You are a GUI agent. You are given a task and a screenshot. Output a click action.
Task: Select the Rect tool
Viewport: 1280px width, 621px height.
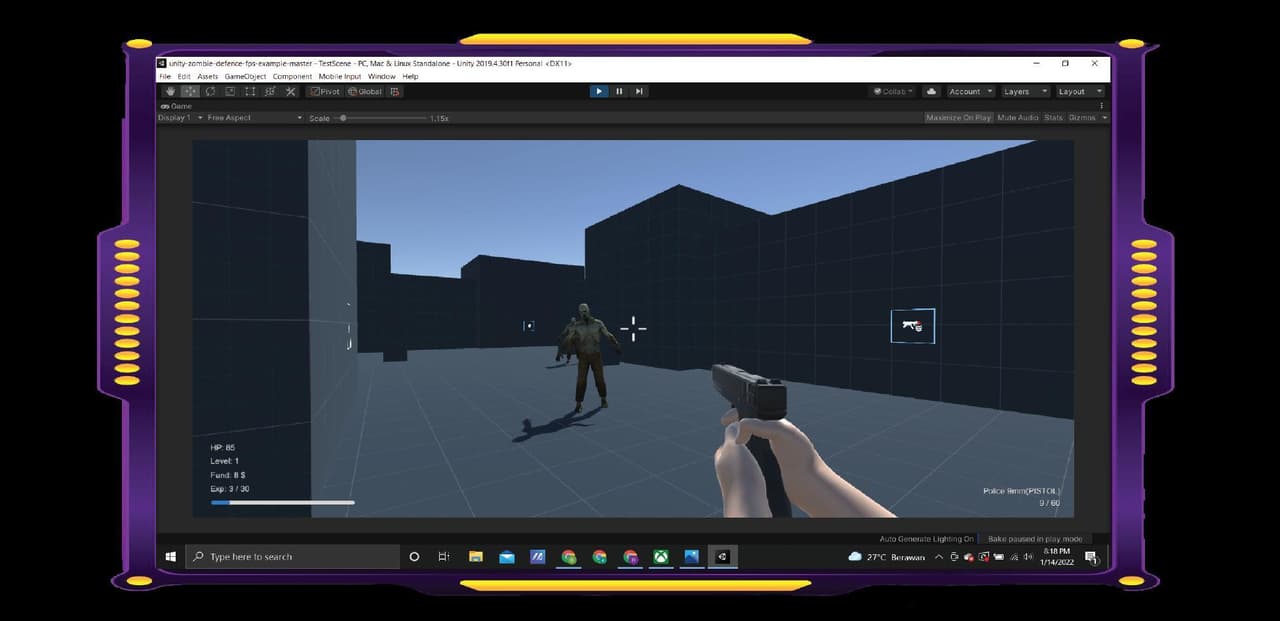pyautogui.click(x=249, y=91)
